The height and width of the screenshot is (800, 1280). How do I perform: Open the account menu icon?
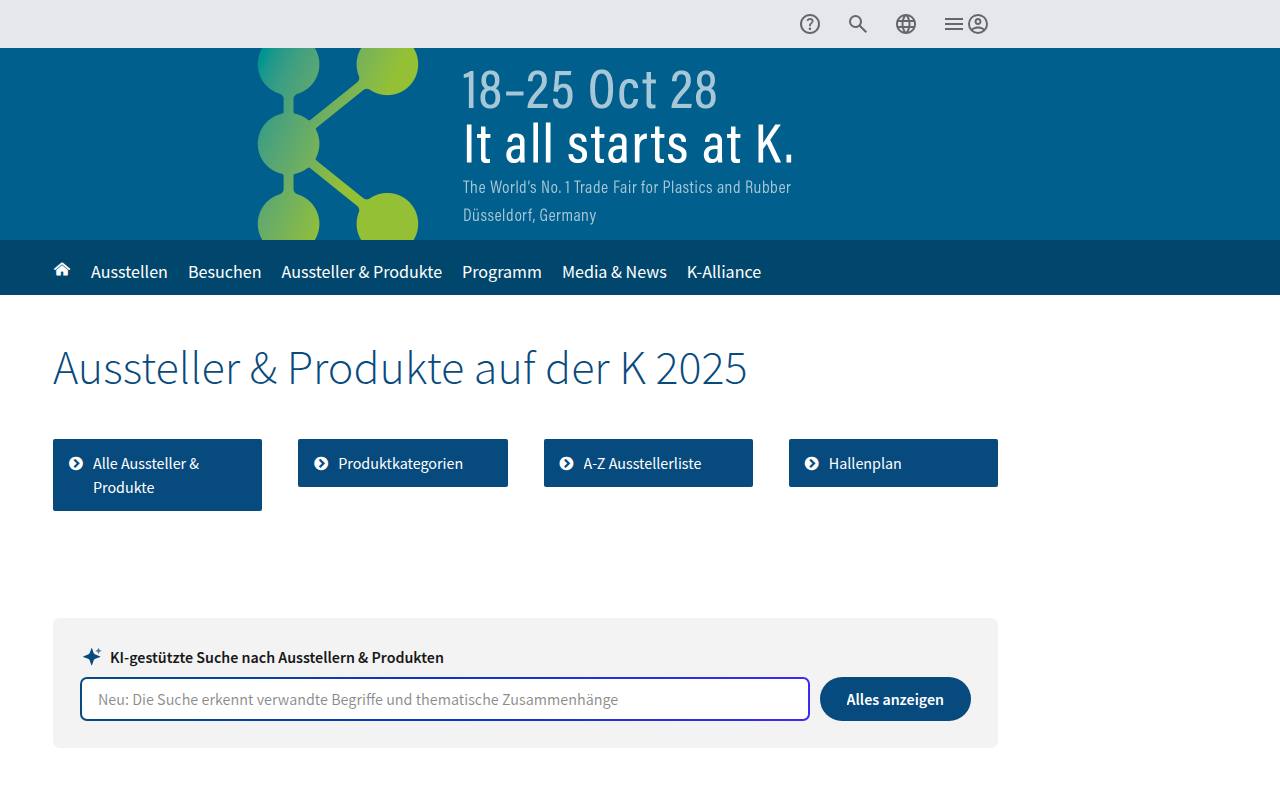coord(966,24)
